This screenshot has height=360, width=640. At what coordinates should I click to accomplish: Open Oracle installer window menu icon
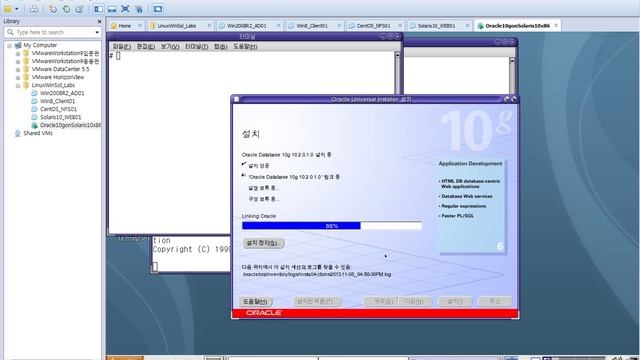[x=236, y=99]
